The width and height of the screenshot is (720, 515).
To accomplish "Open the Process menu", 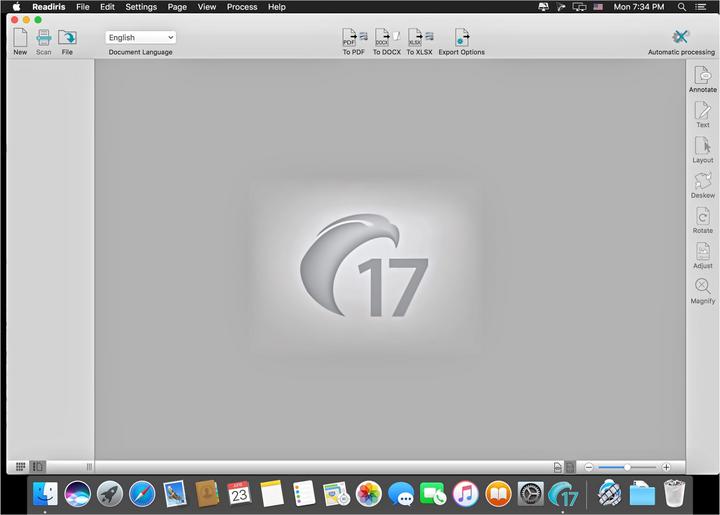I will tap(242, 7).
